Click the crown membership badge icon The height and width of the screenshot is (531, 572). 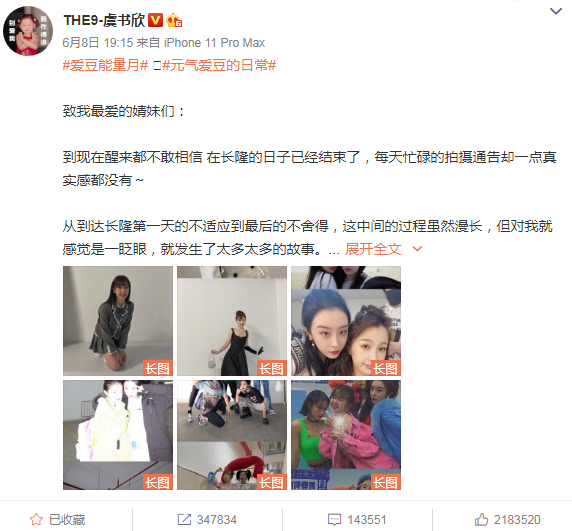(x=174, y=20)
